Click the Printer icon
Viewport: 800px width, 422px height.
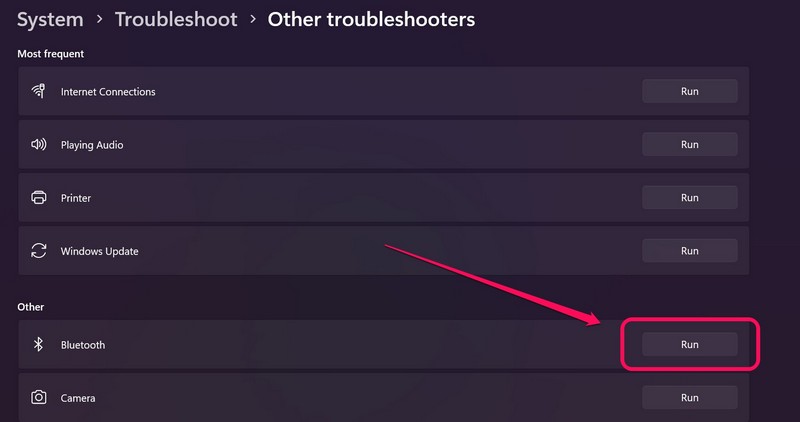coord(39,198)
